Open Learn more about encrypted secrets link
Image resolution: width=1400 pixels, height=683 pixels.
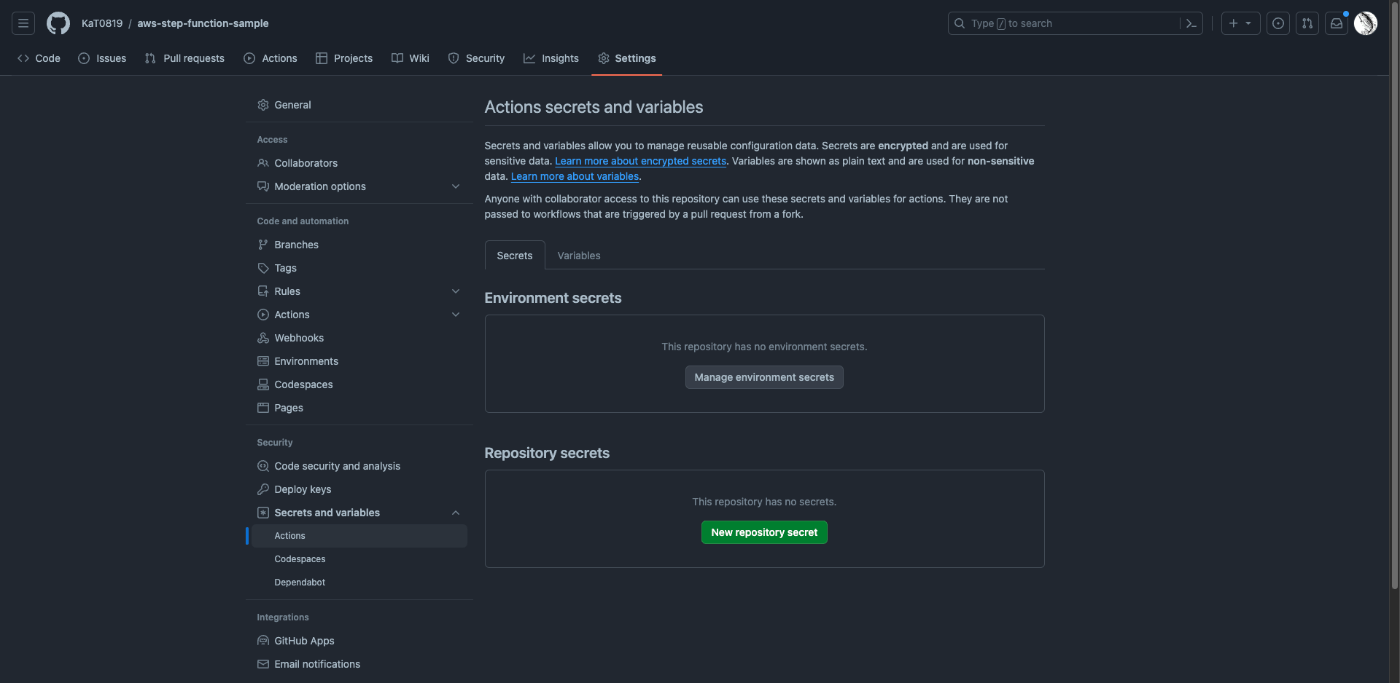click(x=641, y=161)
